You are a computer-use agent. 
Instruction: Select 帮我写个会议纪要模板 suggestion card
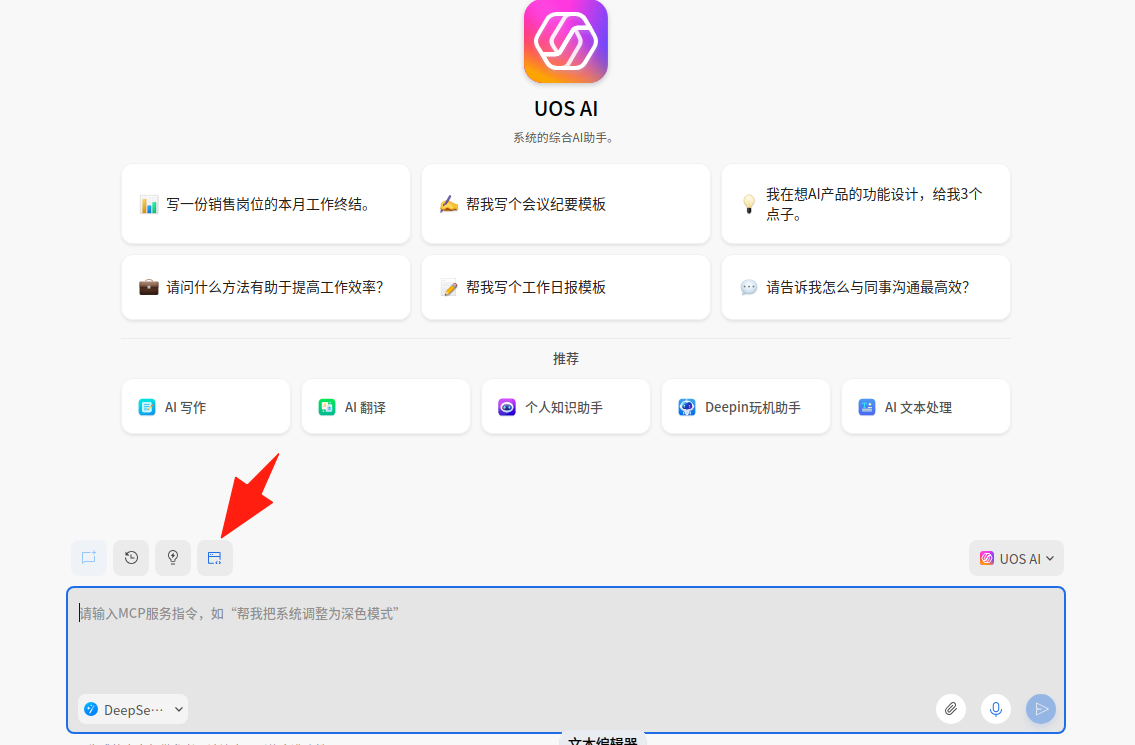tap(566, 204)
